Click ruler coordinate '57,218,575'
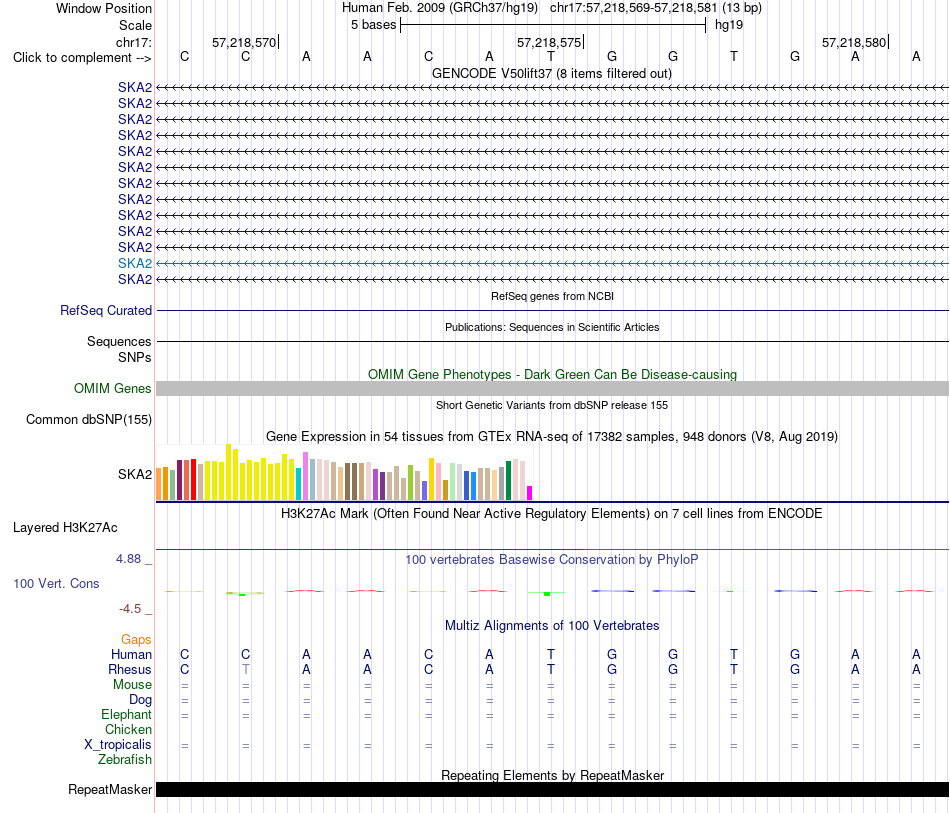The height and width of the screenshot is (813, 950). 549,42
